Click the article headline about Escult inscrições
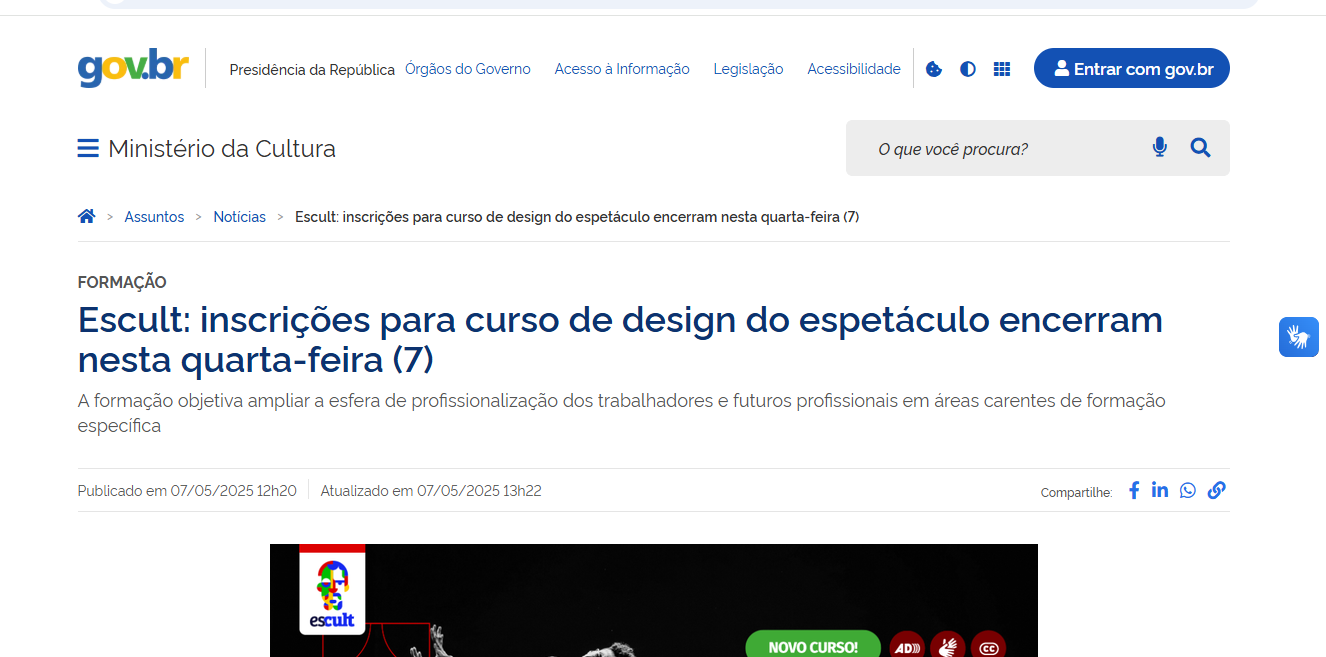The width and height of the screenshot is (1326, 657). point(620,340)
